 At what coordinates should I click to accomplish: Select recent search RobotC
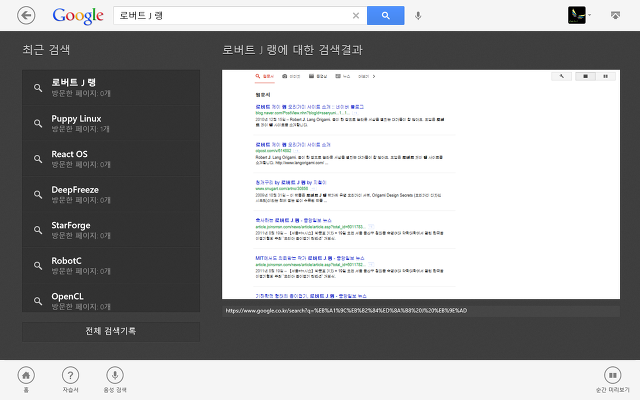pos(111,265)
